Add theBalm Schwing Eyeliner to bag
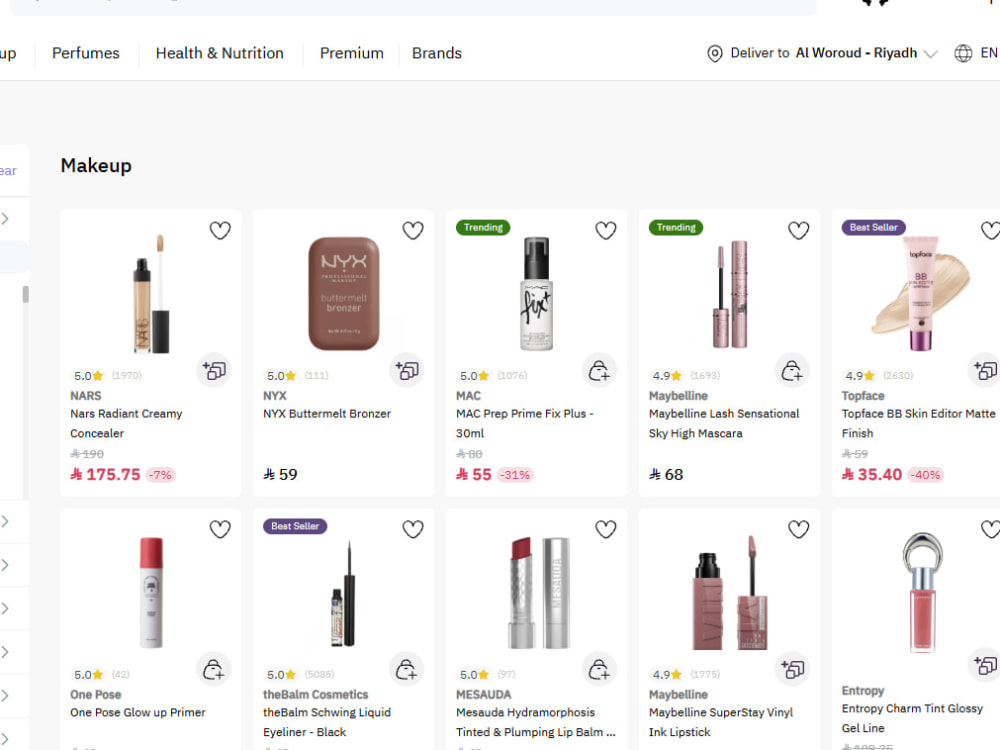This screenshot has height=750, width=1000. coord(407,669)
